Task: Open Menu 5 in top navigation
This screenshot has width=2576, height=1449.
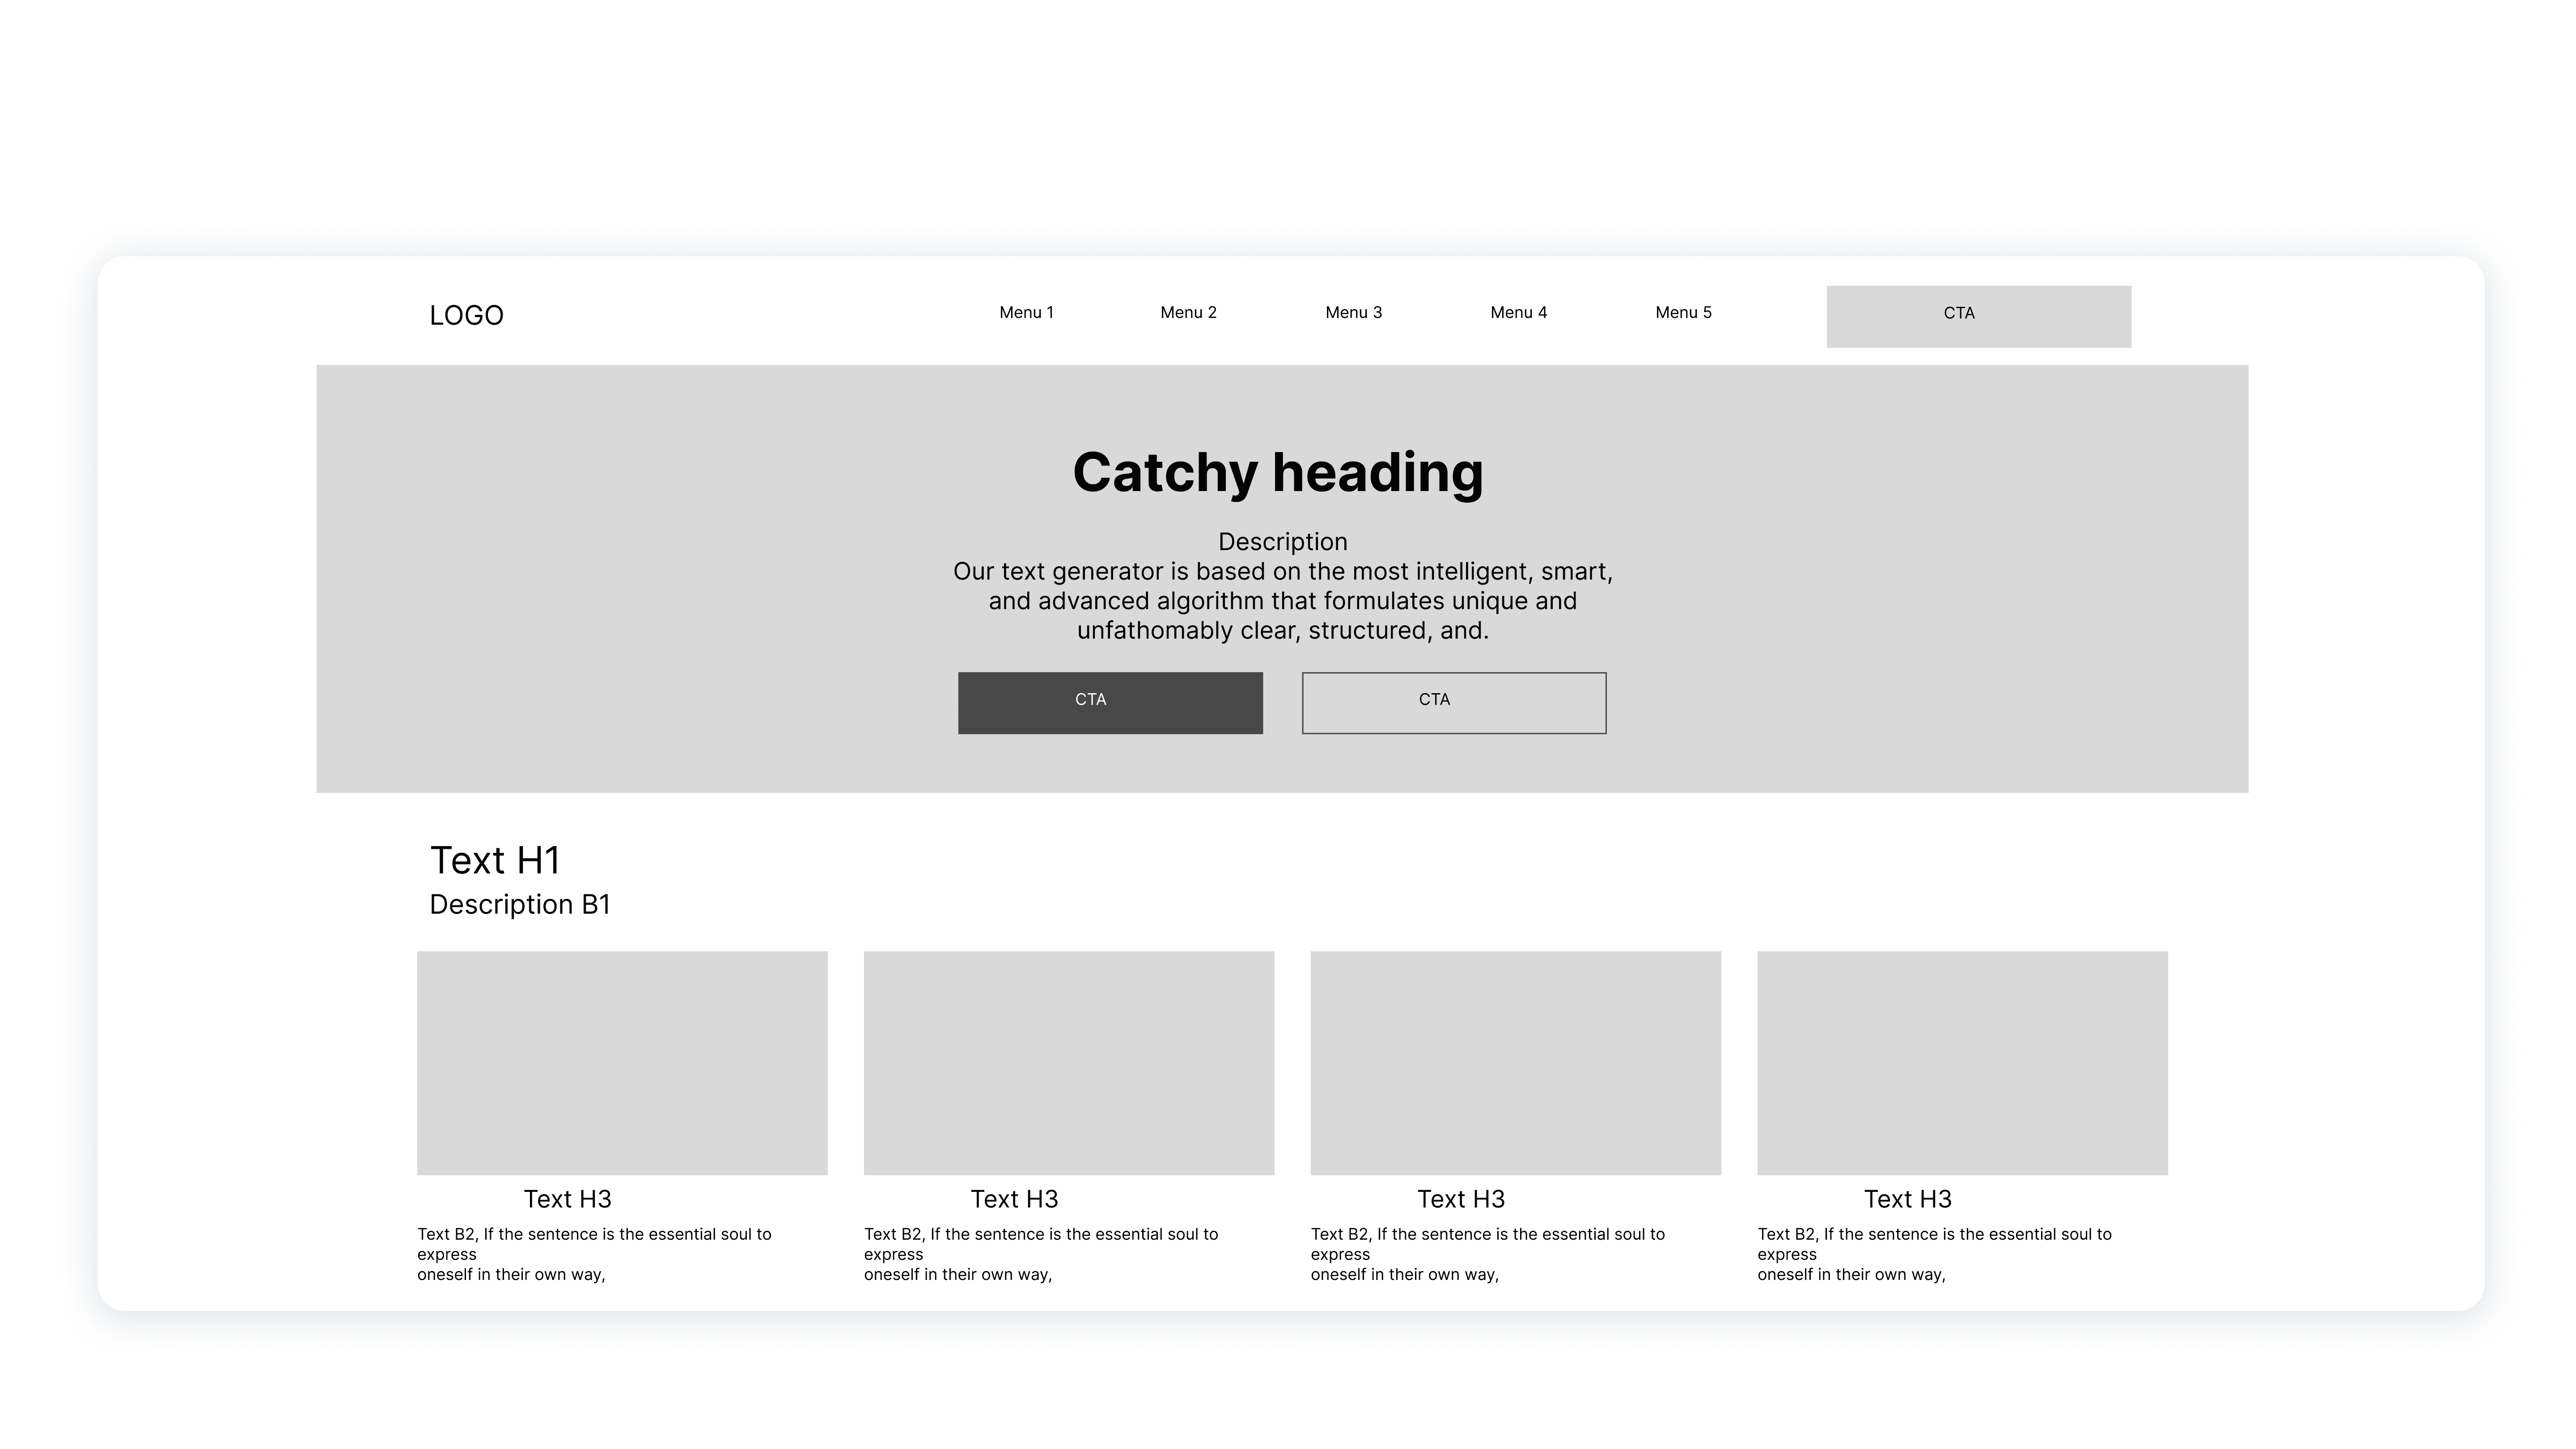Action: pos(1683,312)
